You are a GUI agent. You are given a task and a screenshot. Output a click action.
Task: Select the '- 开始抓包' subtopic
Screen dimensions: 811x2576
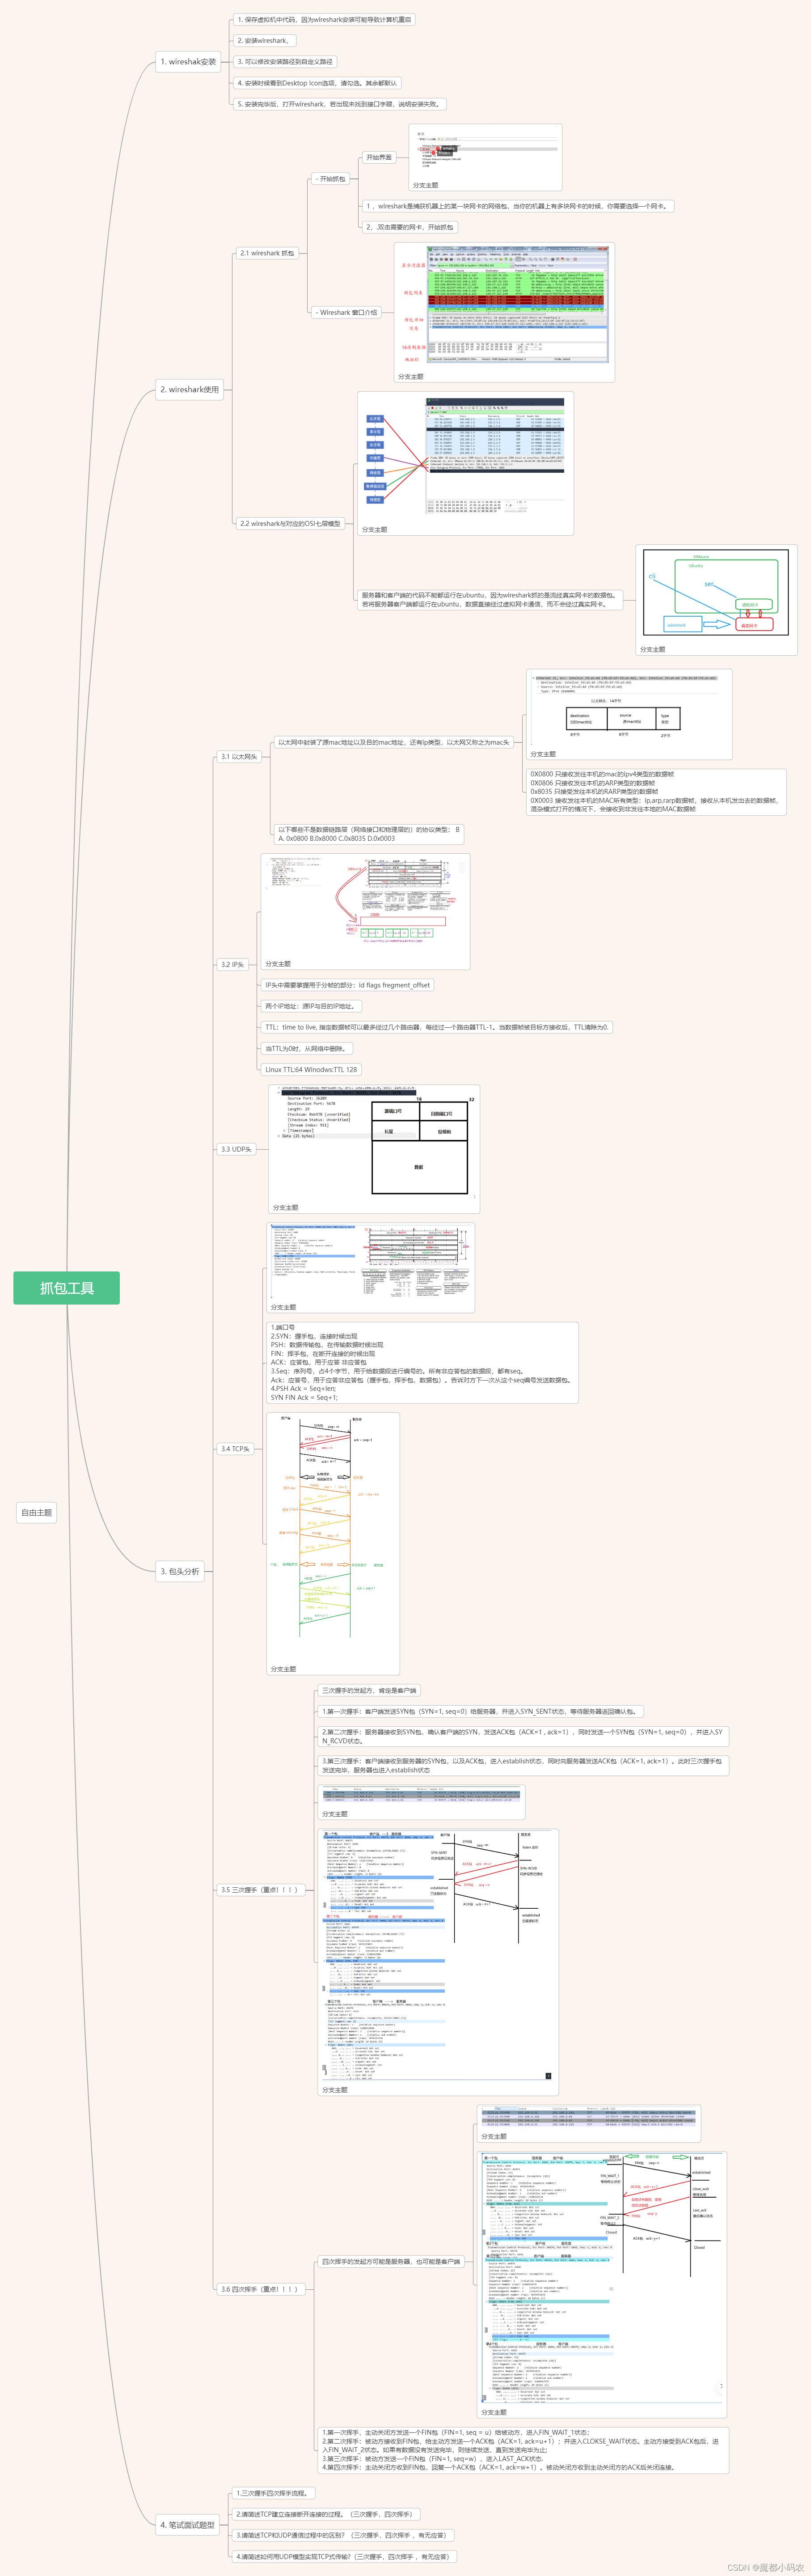[330, 179]
